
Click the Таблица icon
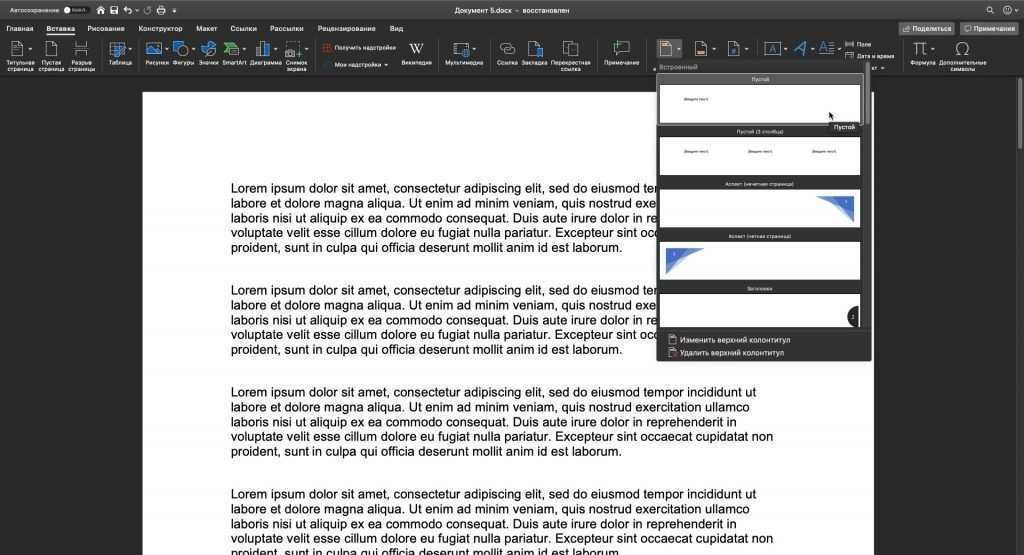coord(118,50)
